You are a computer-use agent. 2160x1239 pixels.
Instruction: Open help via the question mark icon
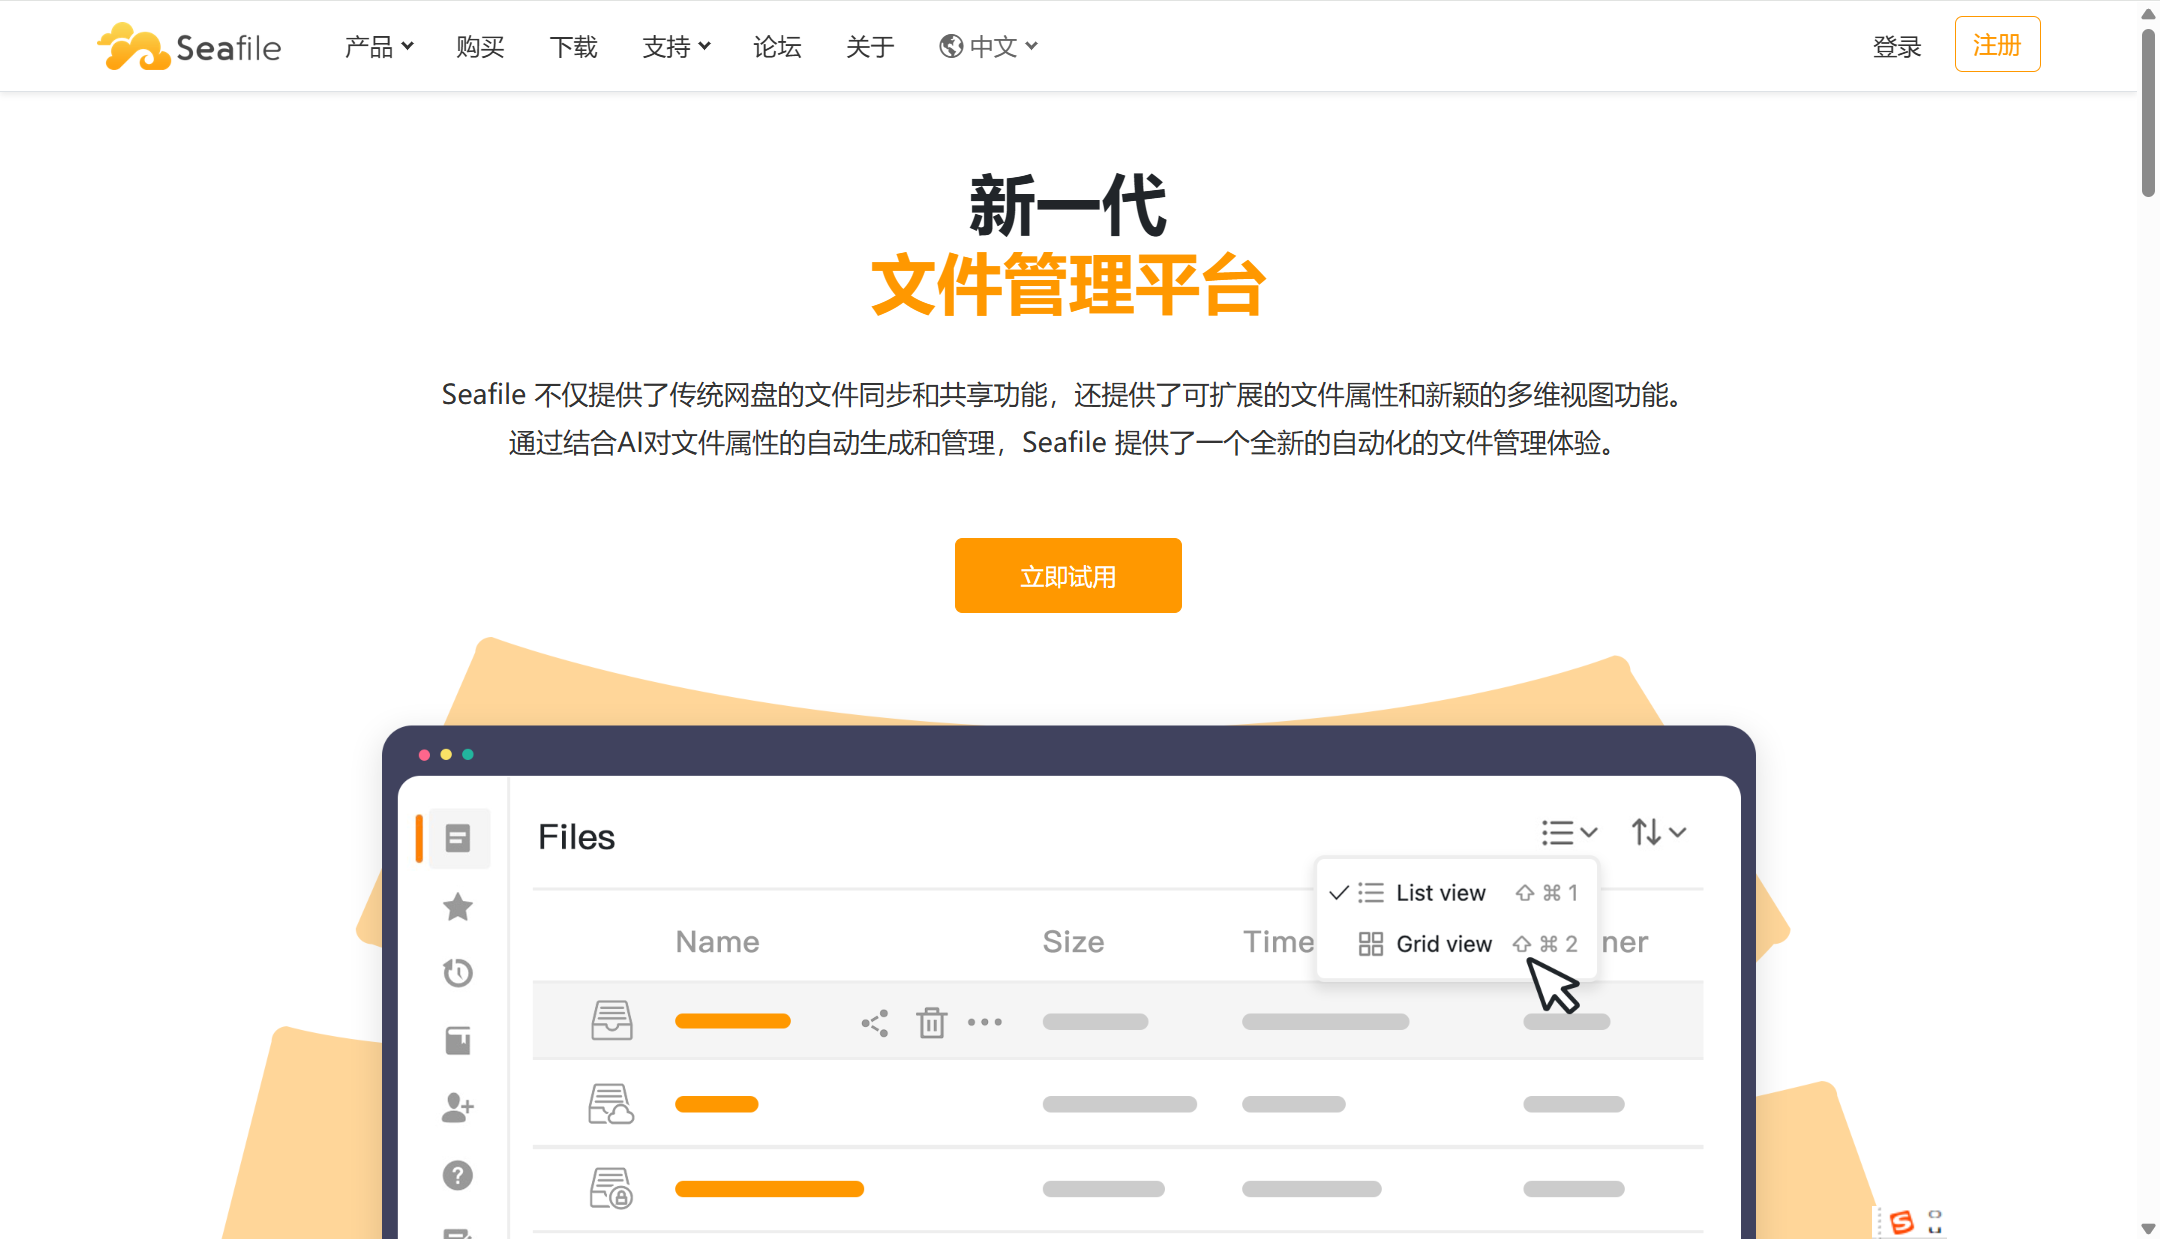pyautogui.click(x=457, y=1175)
